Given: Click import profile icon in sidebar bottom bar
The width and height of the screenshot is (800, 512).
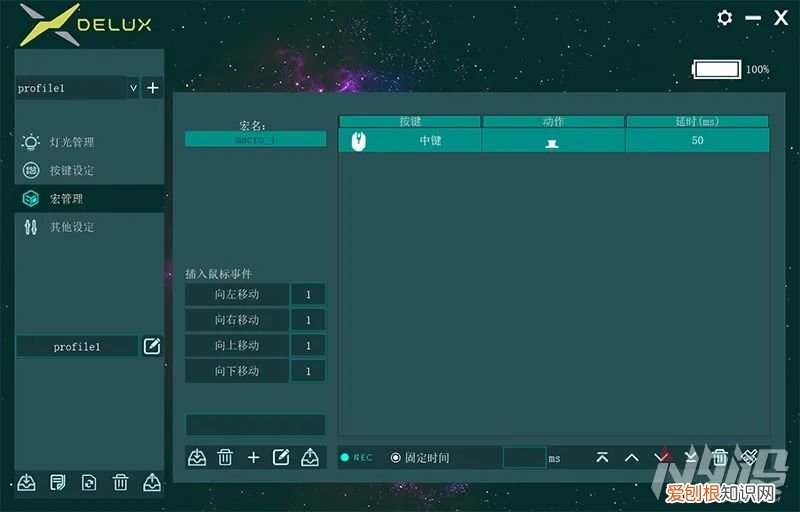Looking at the screenshot, I should (27, 482).
